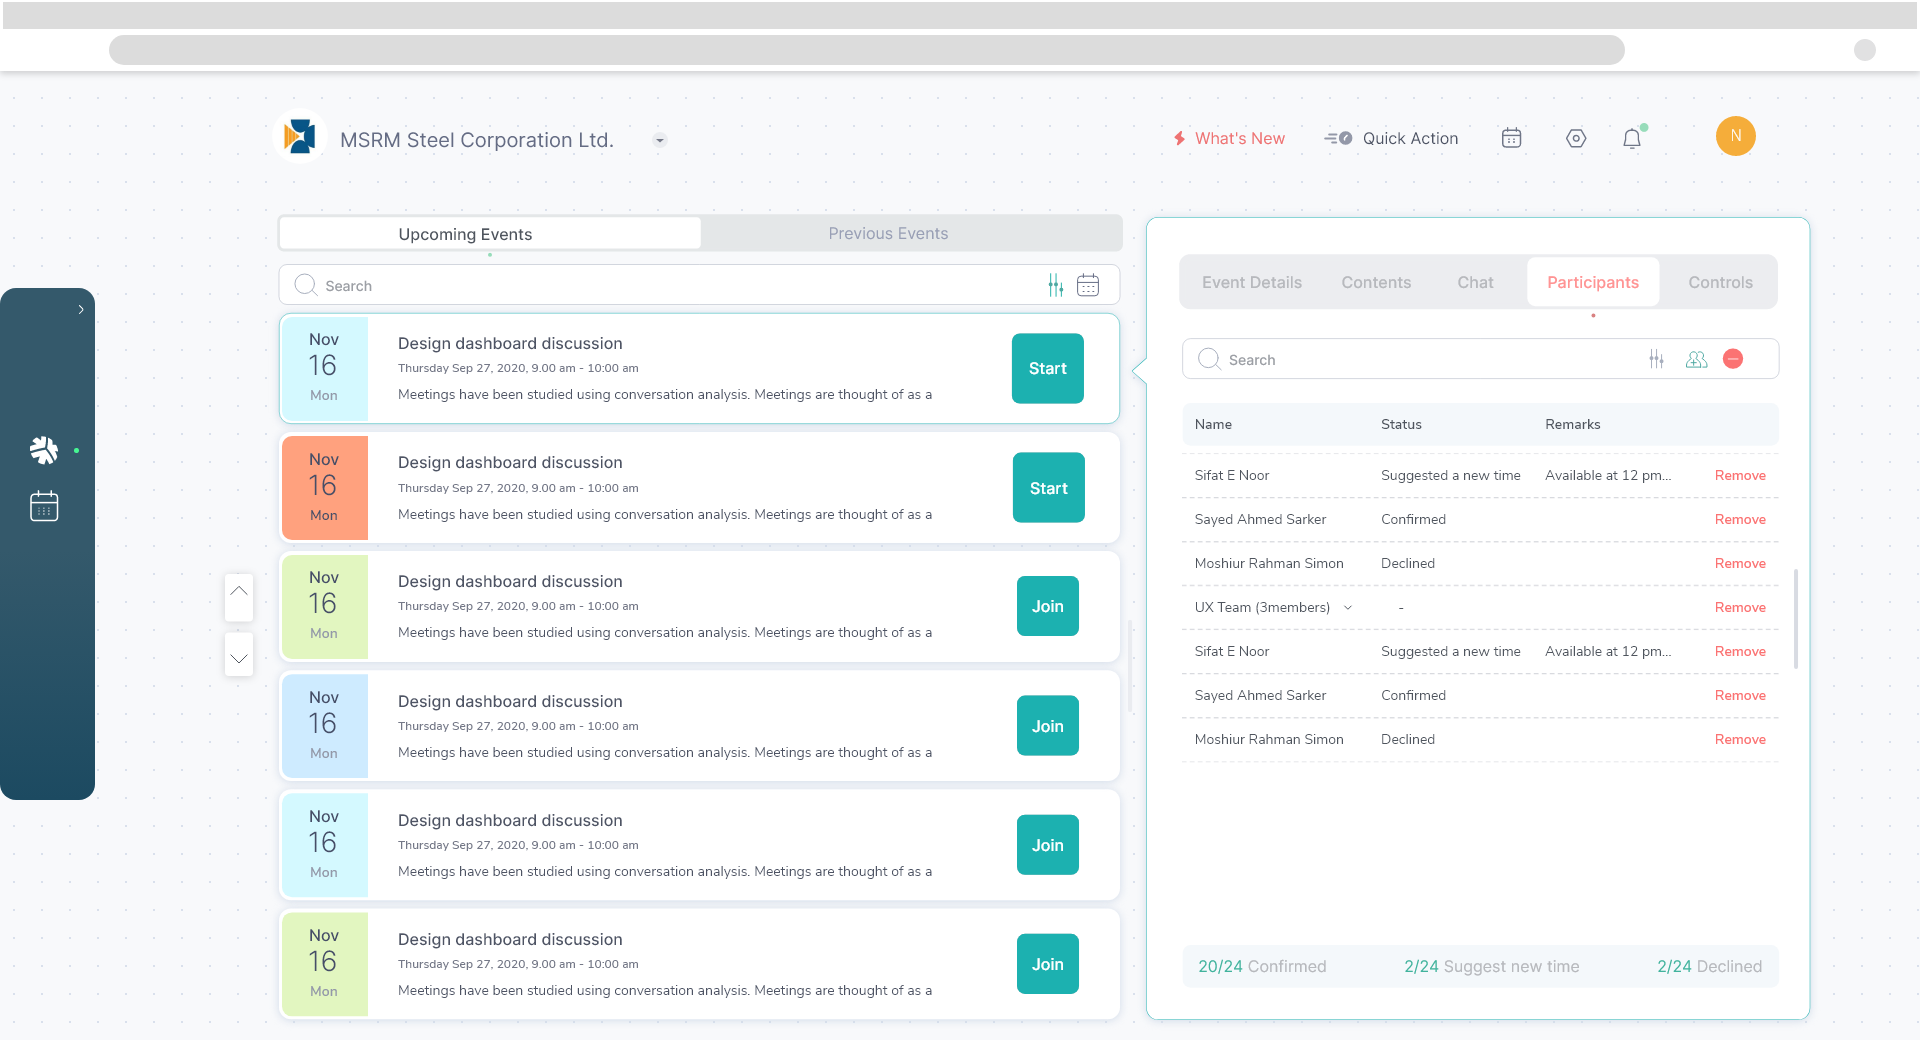Image resolution: width=1920 pixels, height=1040 pixels.
Task: Click the add group participants icon
Action: pos(1696,359)
